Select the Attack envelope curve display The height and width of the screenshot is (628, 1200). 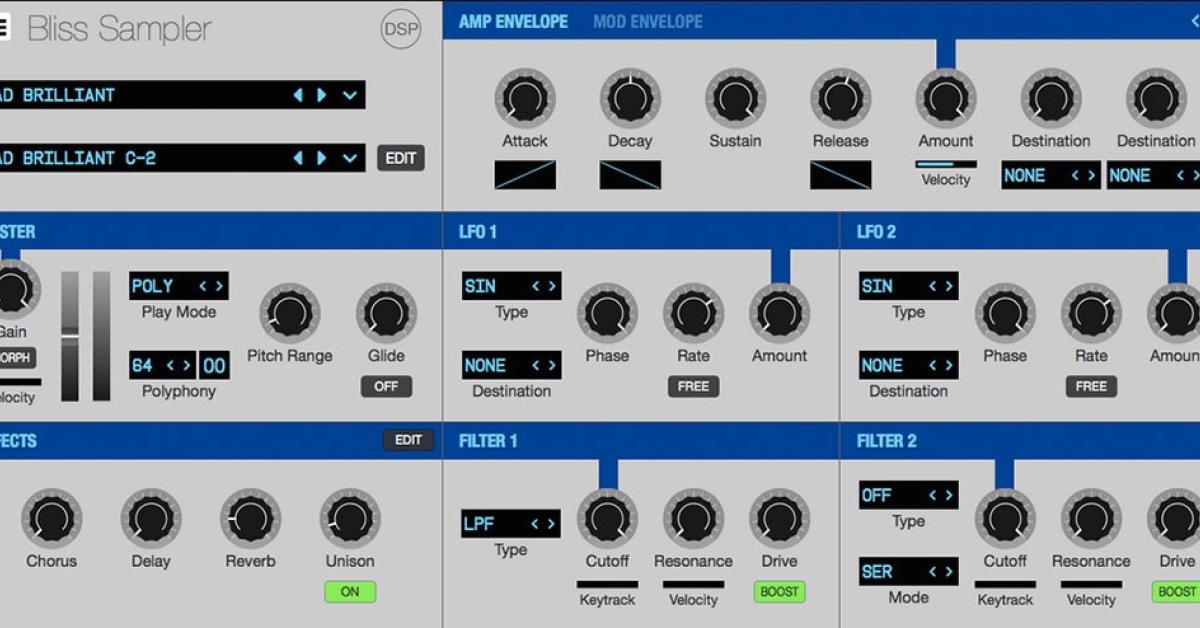point(524,175)
